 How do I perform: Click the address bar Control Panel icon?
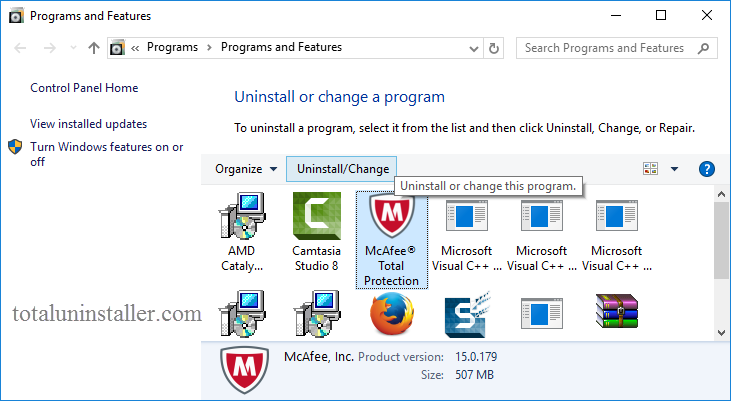pos(117,48)
